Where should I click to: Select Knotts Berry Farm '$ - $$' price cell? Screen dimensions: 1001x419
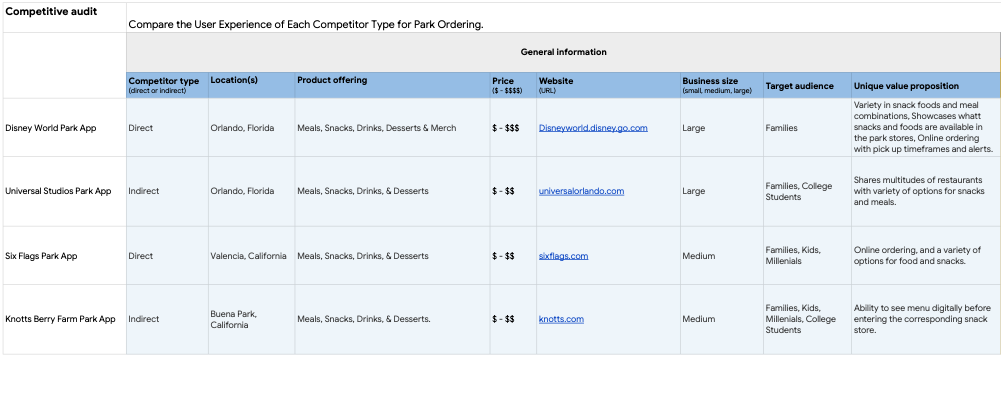(513, 319)
